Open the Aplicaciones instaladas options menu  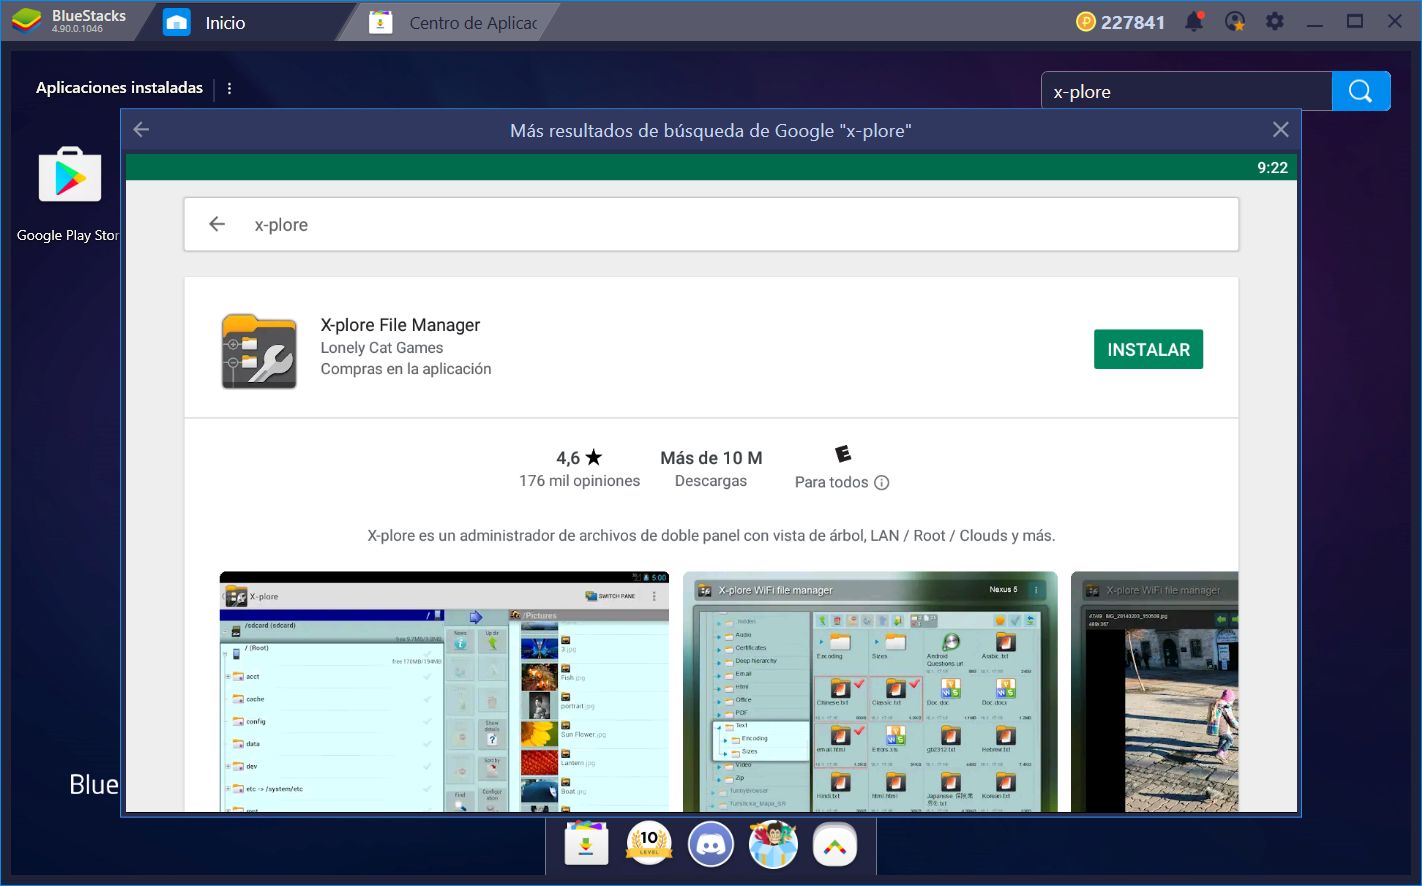click(x=229, y=88)
